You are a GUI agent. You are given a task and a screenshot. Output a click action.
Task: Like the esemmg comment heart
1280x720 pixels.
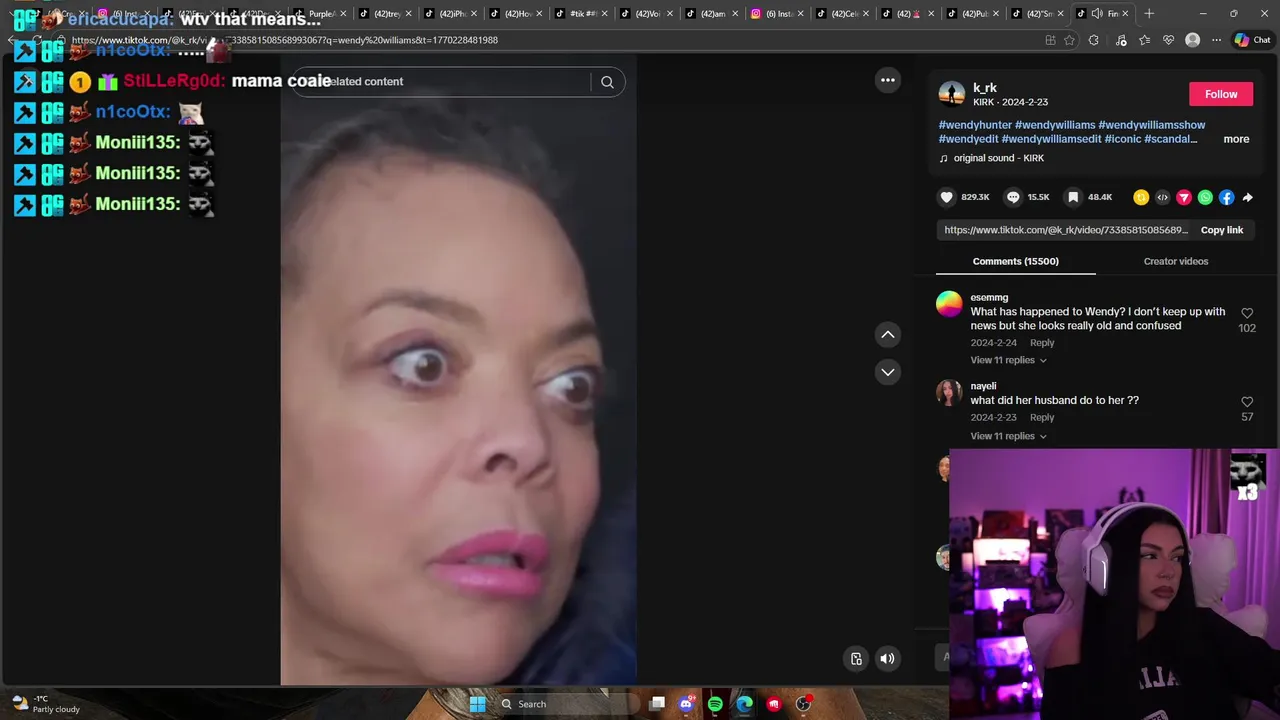(x=1247, y=313)
